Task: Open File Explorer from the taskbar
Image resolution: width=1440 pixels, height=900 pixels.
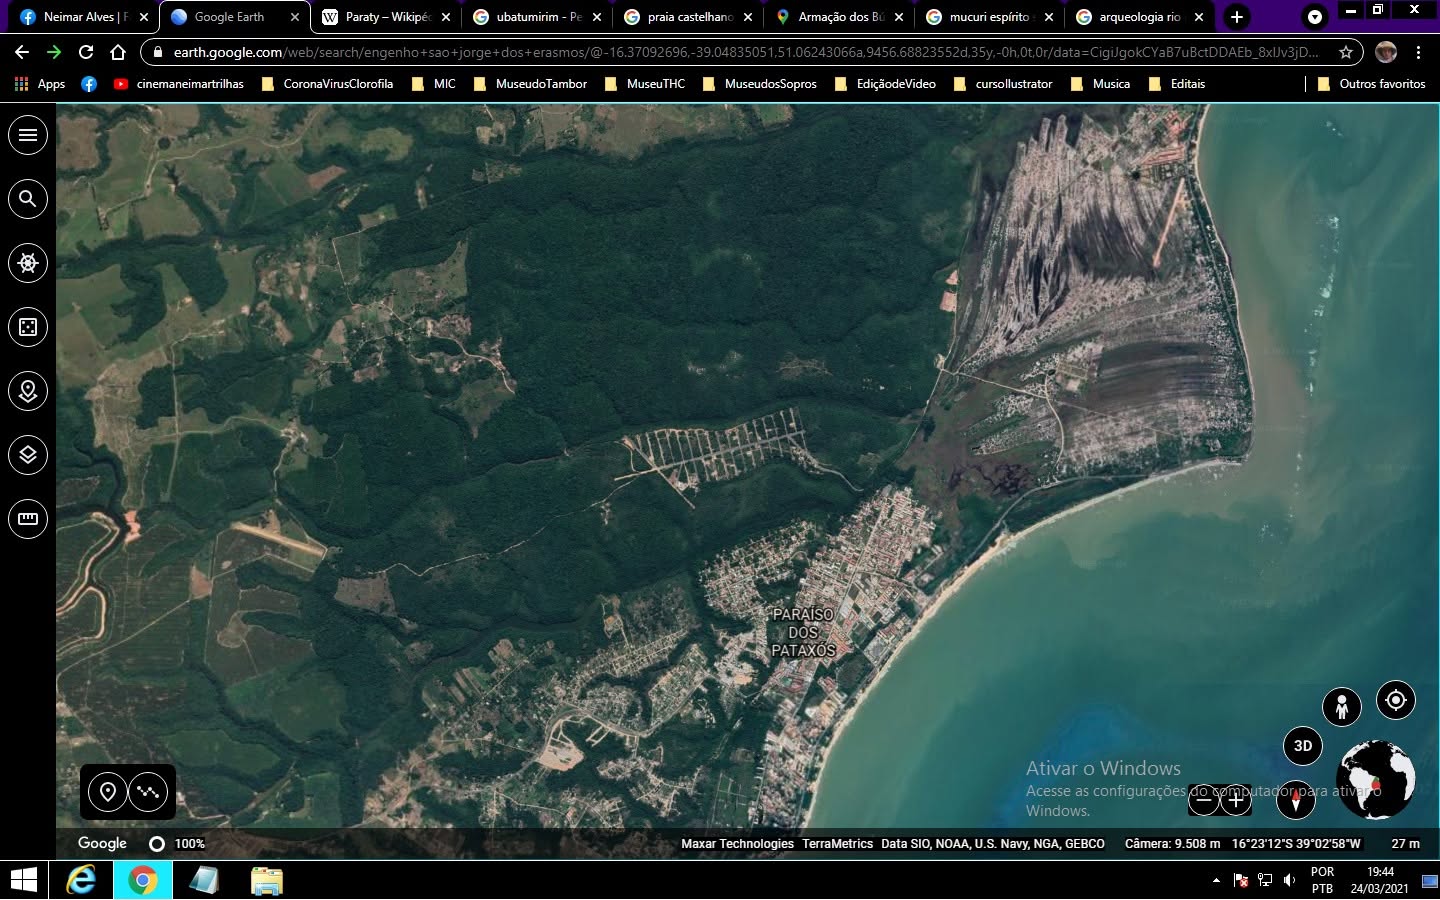Action: 266,880
